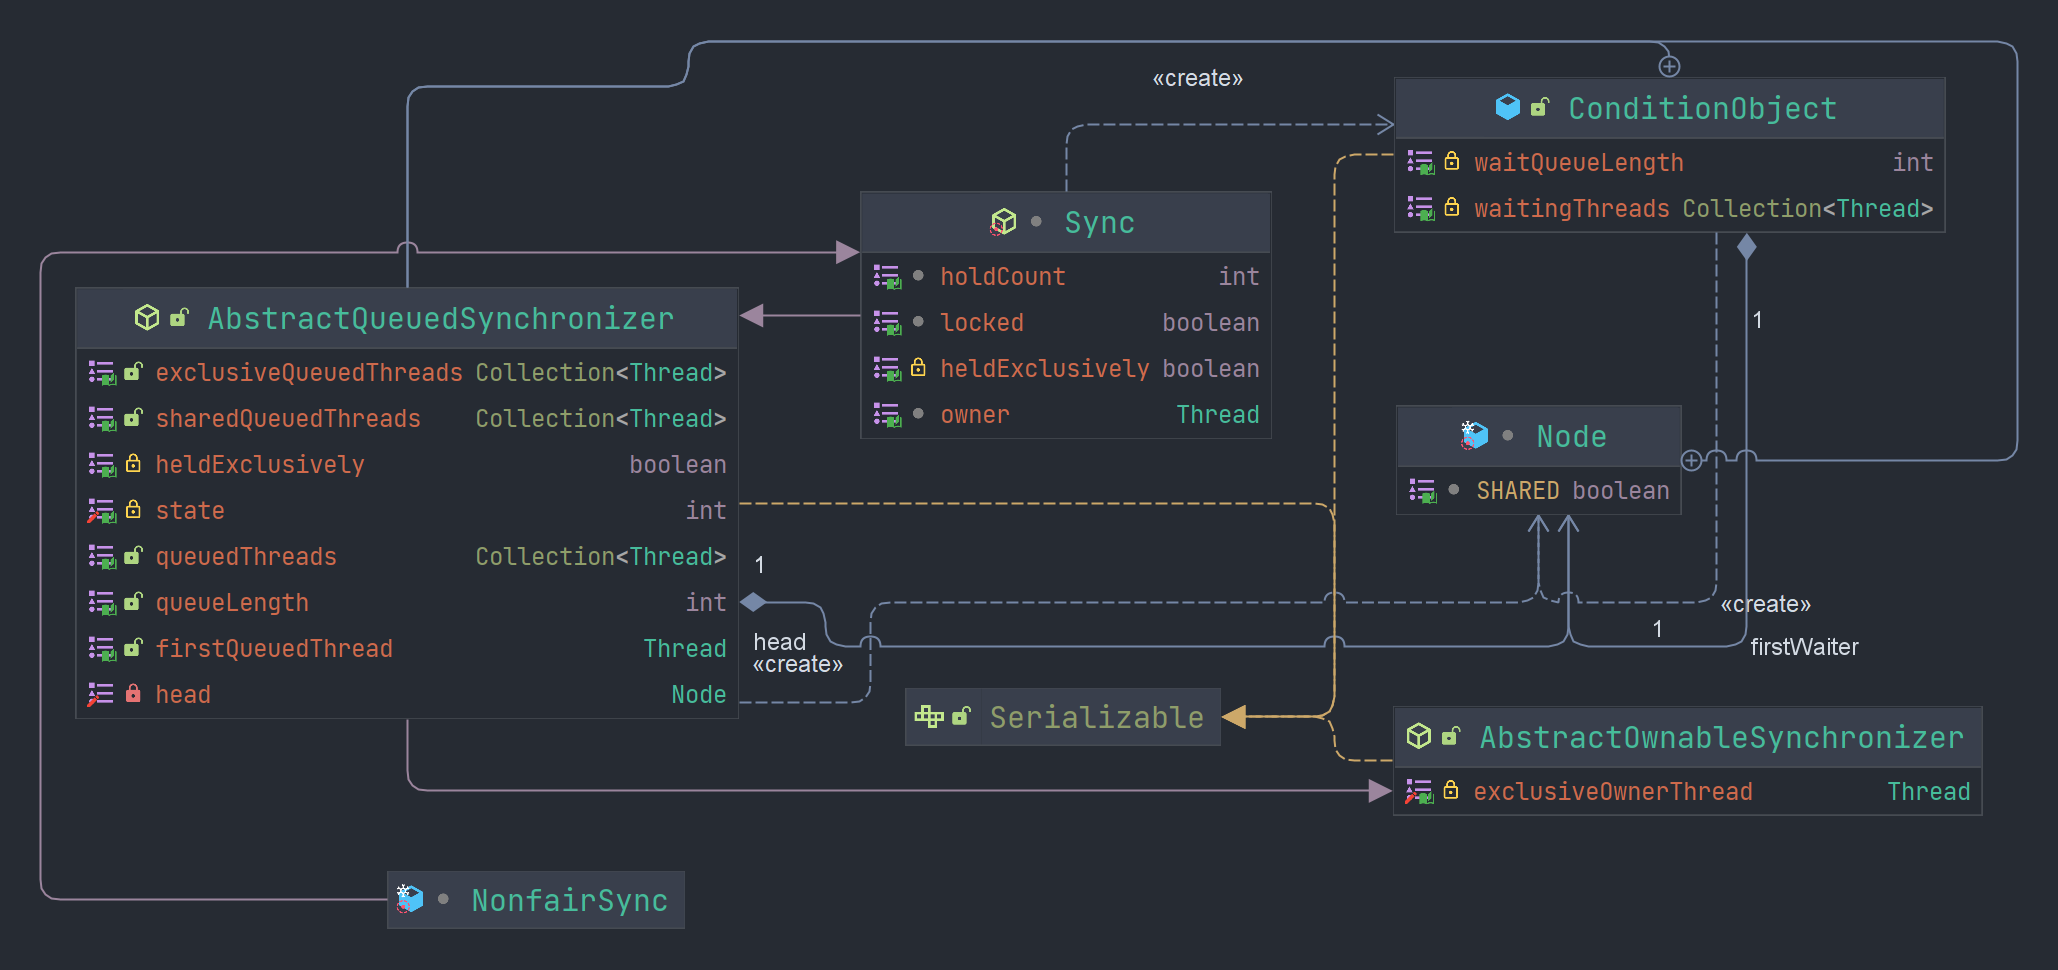Image resolution: width=2058 pixels, height=970 pixels.
Task: Click the composition diamond below ConditionObject
Action: [x=1746, y=246]
